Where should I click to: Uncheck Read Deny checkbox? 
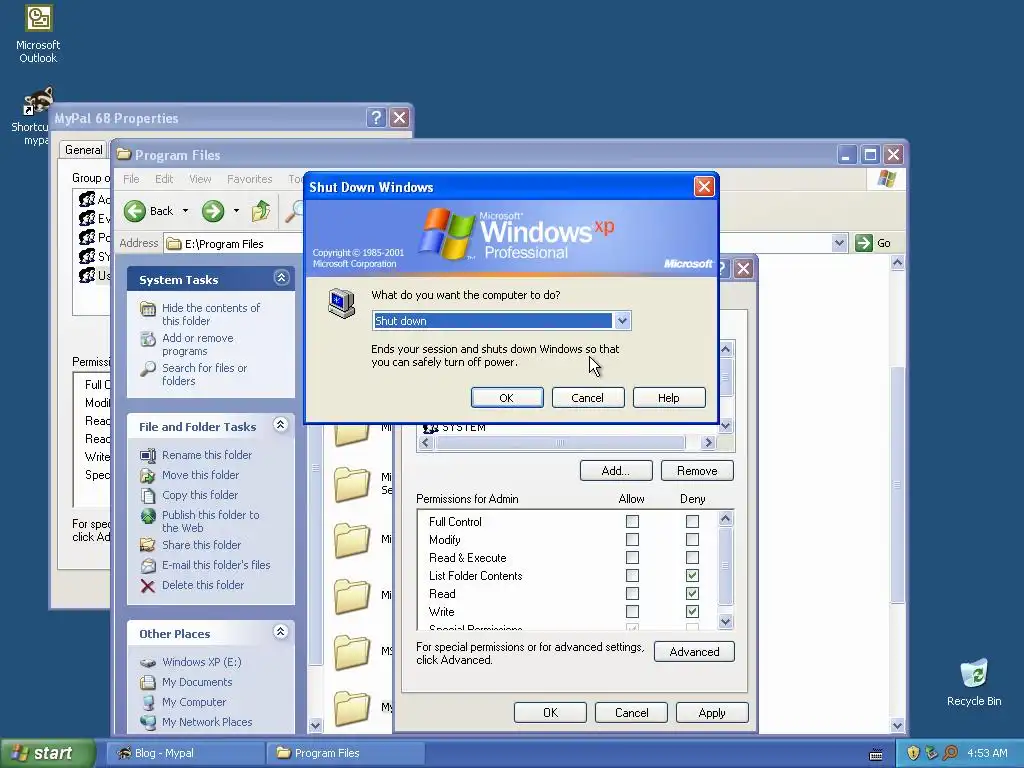point(692,594)
